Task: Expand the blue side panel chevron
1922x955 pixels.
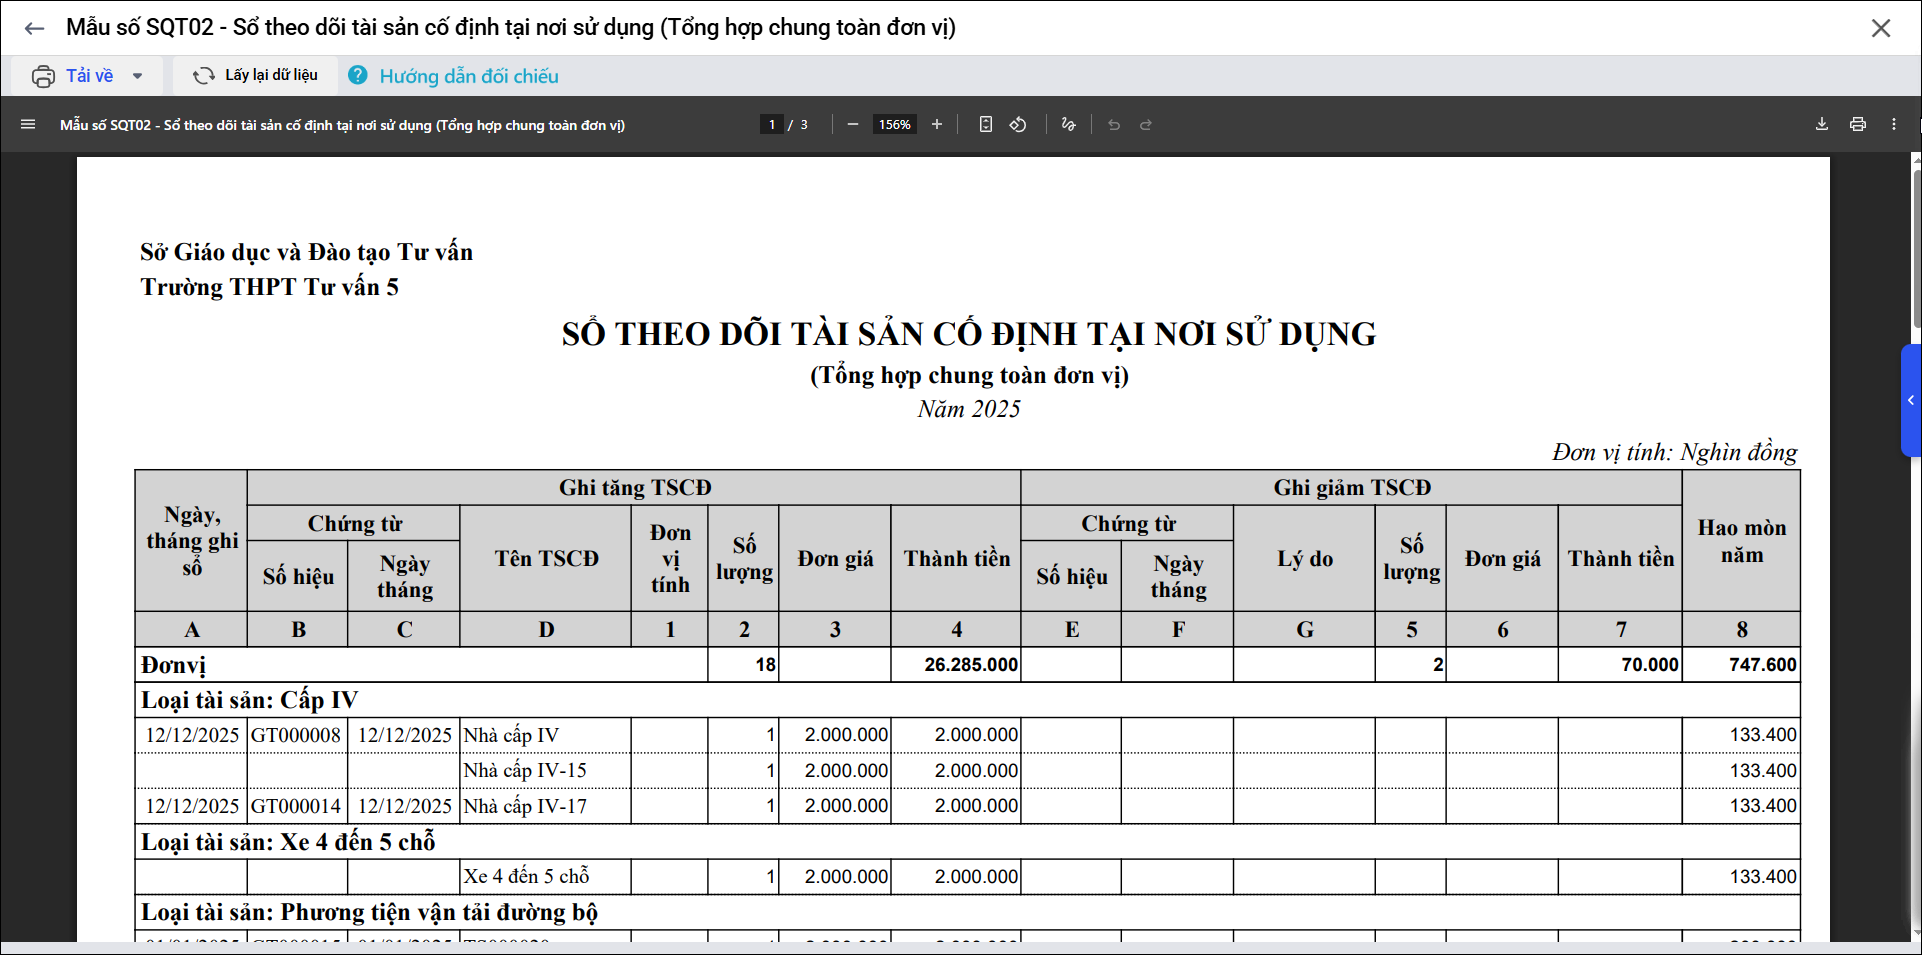Action: click(1910, 400)
